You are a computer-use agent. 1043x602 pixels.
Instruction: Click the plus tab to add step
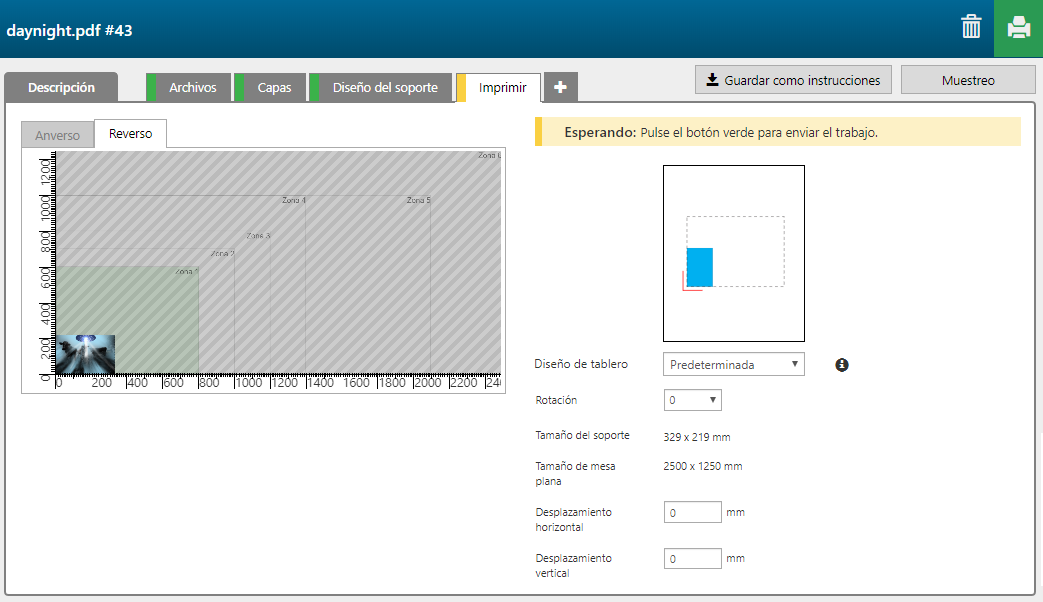(x=560, y=88)
